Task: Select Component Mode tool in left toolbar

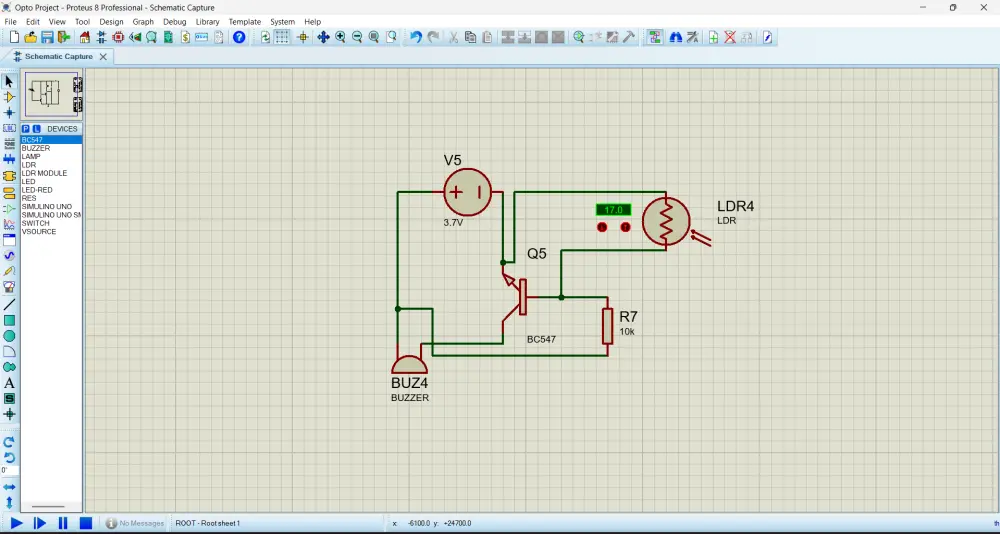Action: [9, 97]
